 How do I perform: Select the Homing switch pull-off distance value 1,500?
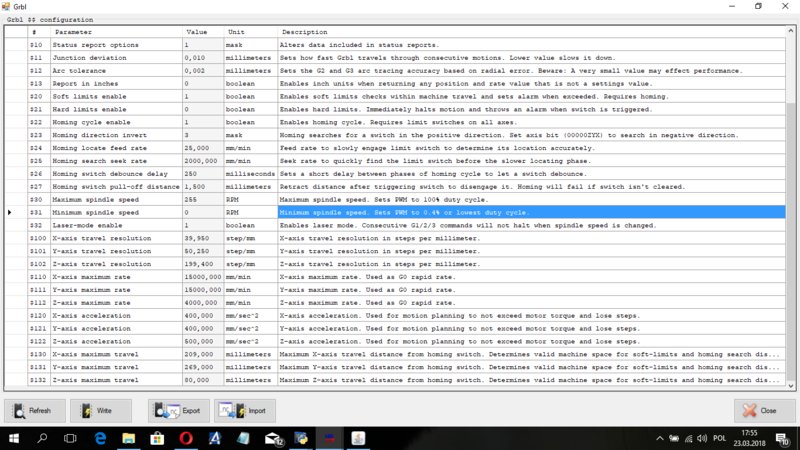[x=203, y=187]
